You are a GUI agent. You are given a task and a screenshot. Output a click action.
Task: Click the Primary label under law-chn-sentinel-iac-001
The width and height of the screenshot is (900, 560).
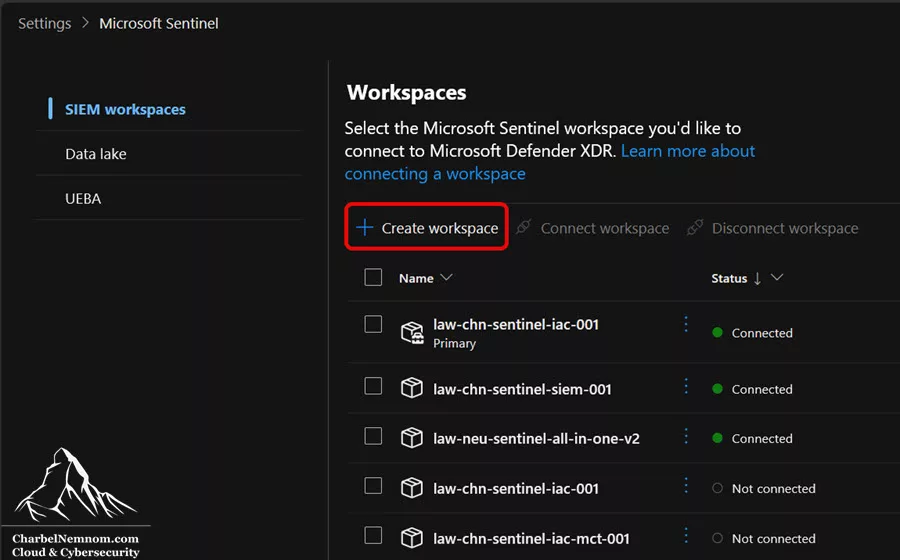coord(454,343)
